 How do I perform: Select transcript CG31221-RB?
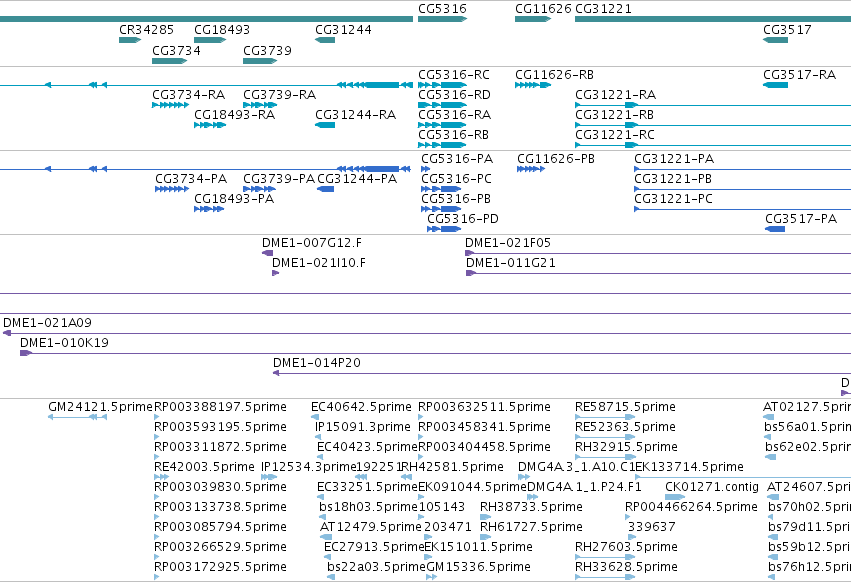(713, 125)
